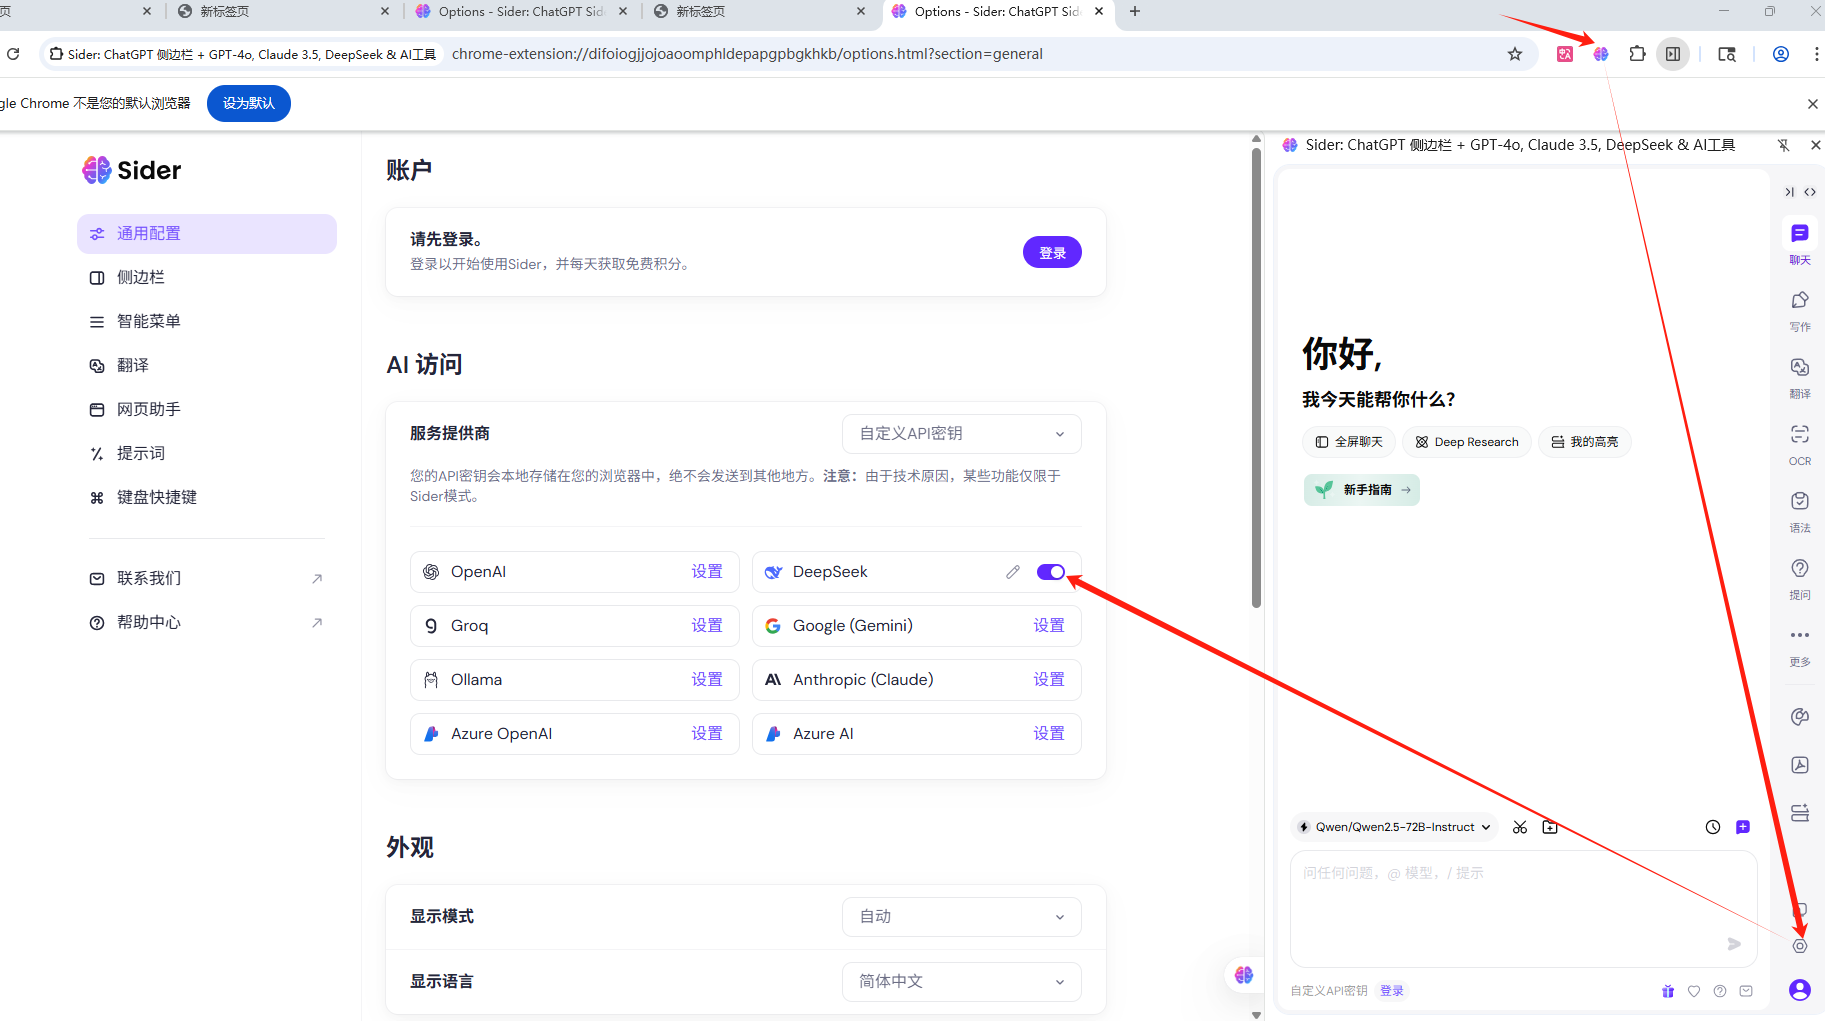
Task: Bookmark this page with the star icon
Action: pos(1515,54)
